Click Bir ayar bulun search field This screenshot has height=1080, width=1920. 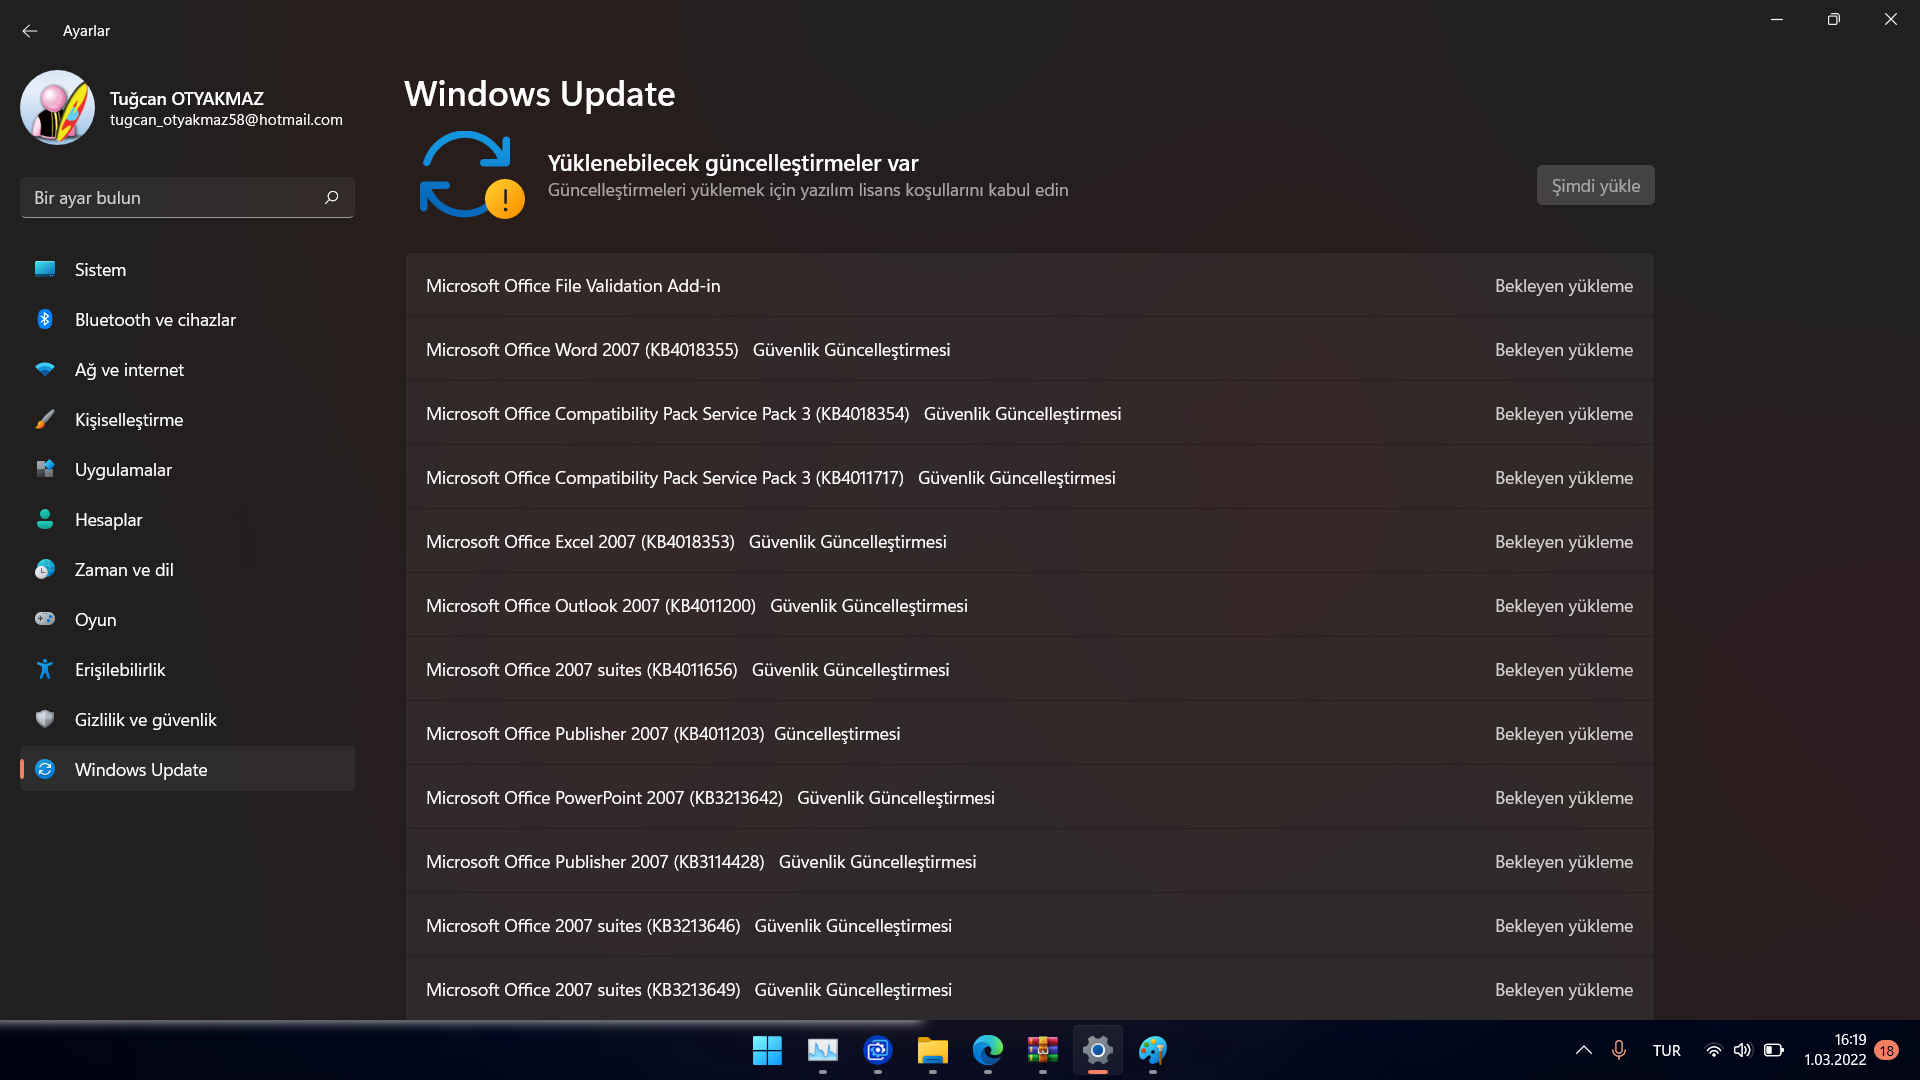(x=170, y=198)
